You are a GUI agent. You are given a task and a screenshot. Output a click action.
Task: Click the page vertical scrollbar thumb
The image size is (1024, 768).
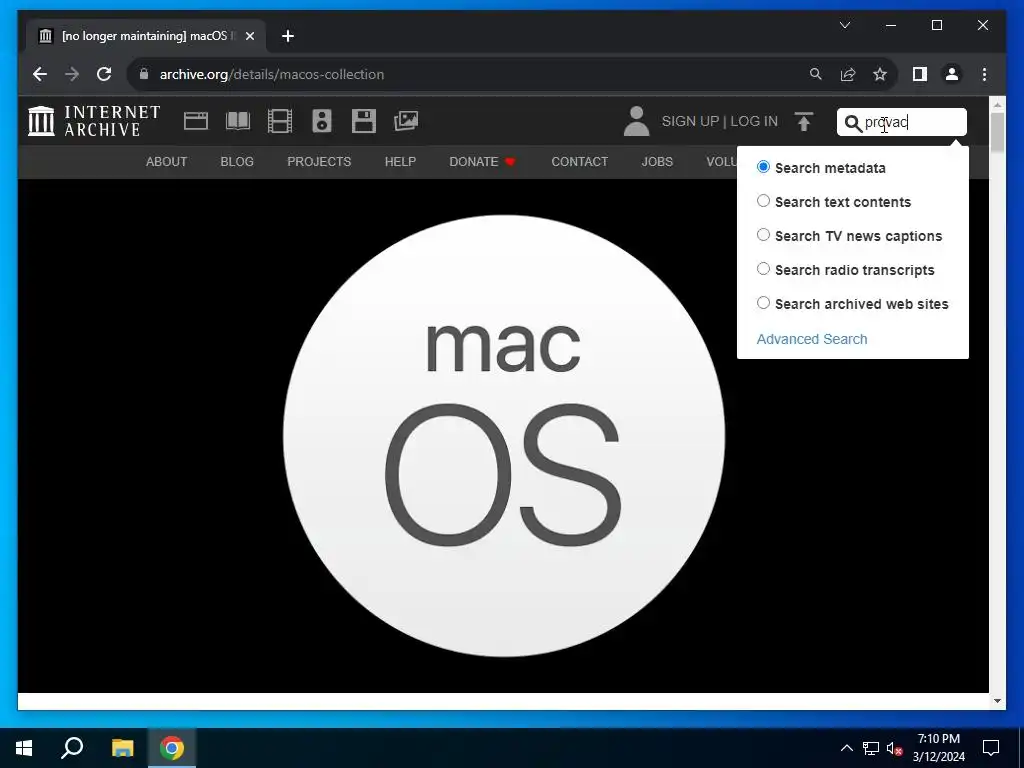pos(997,133)
